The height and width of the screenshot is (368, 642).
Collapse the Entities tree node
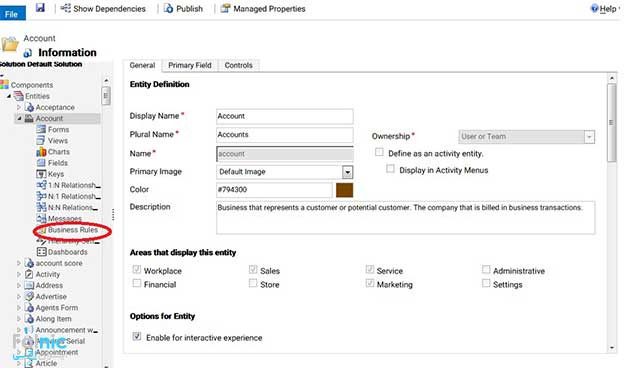pos(9,96)
